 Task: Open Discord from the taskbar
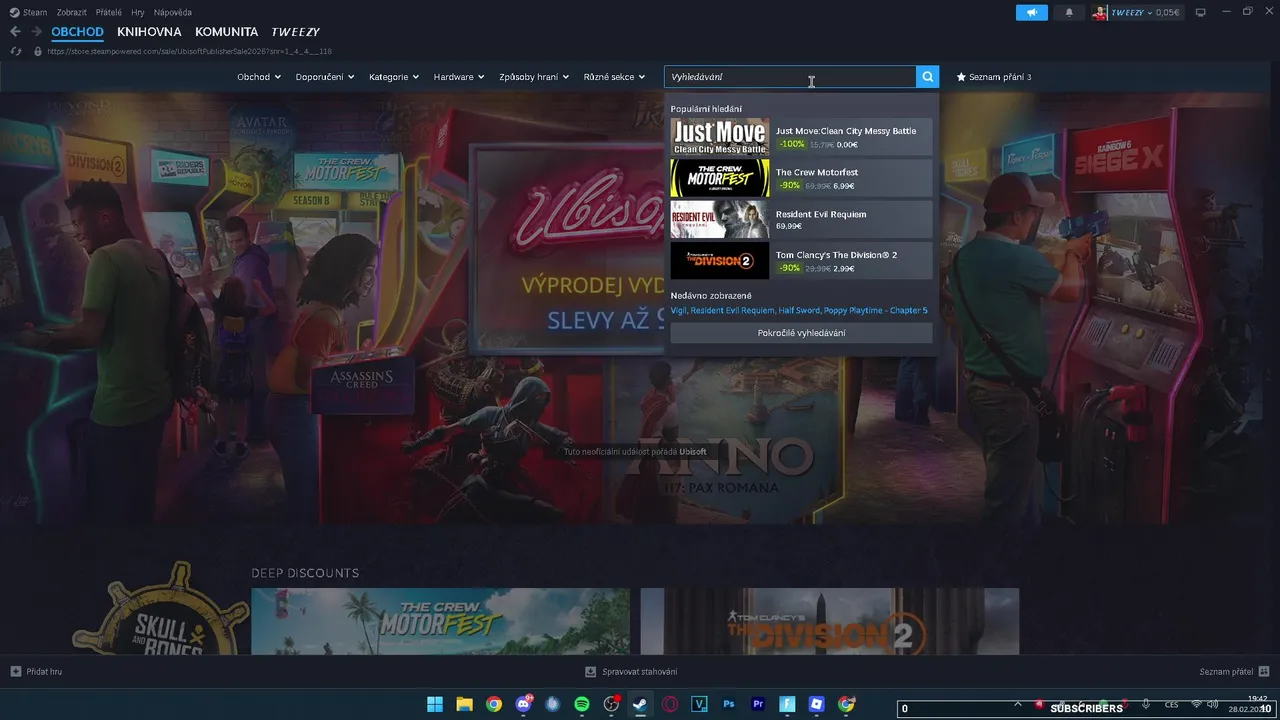(523, 704)
